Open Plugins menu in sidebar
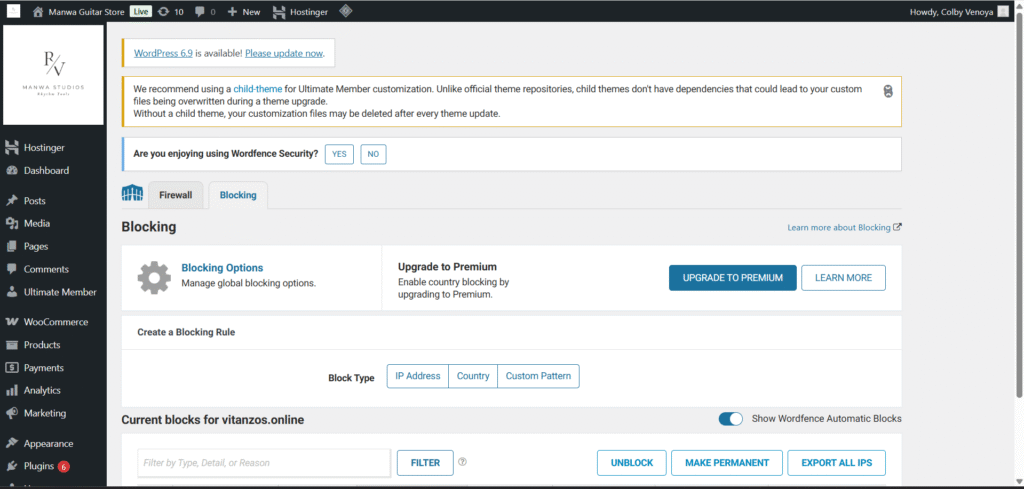This screenshot has width=1024, height=489. (x=39, y=466)
